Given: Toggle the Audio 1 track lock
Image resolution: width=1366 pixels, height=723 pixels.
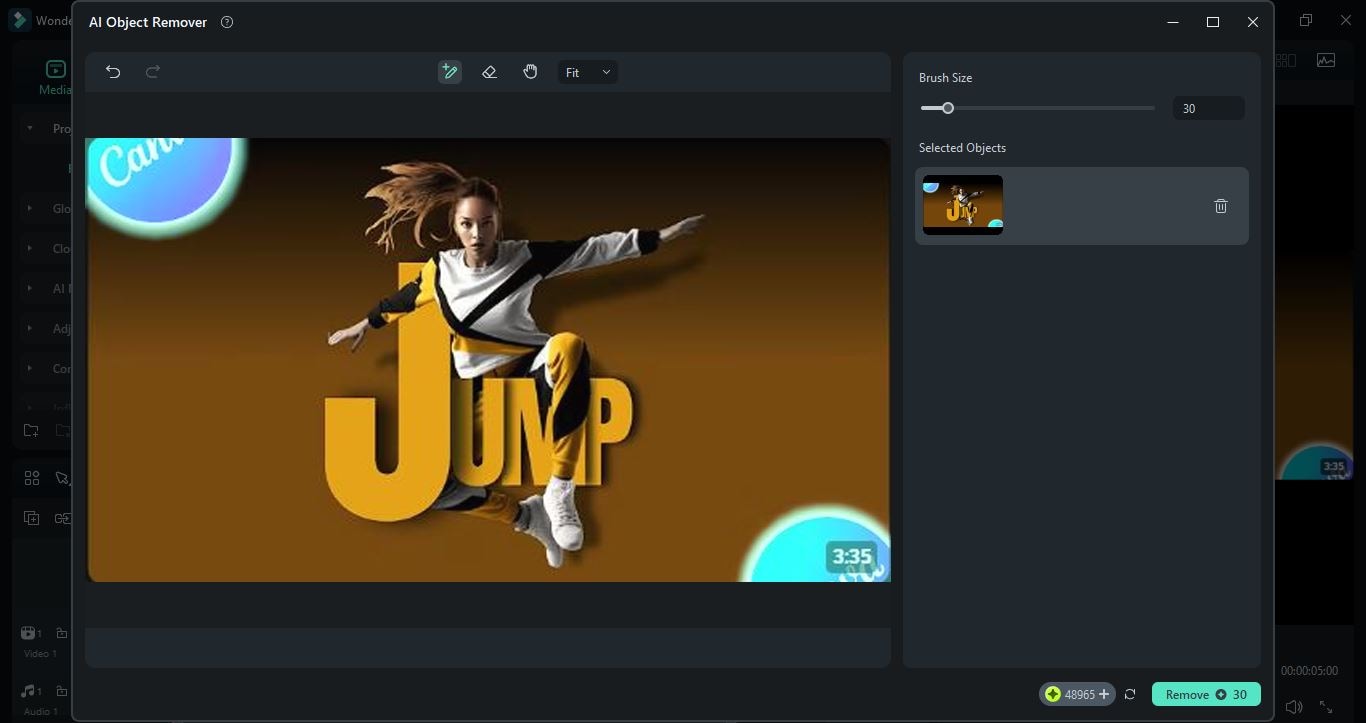Looking at the screenshot, I should pos(62,691).
